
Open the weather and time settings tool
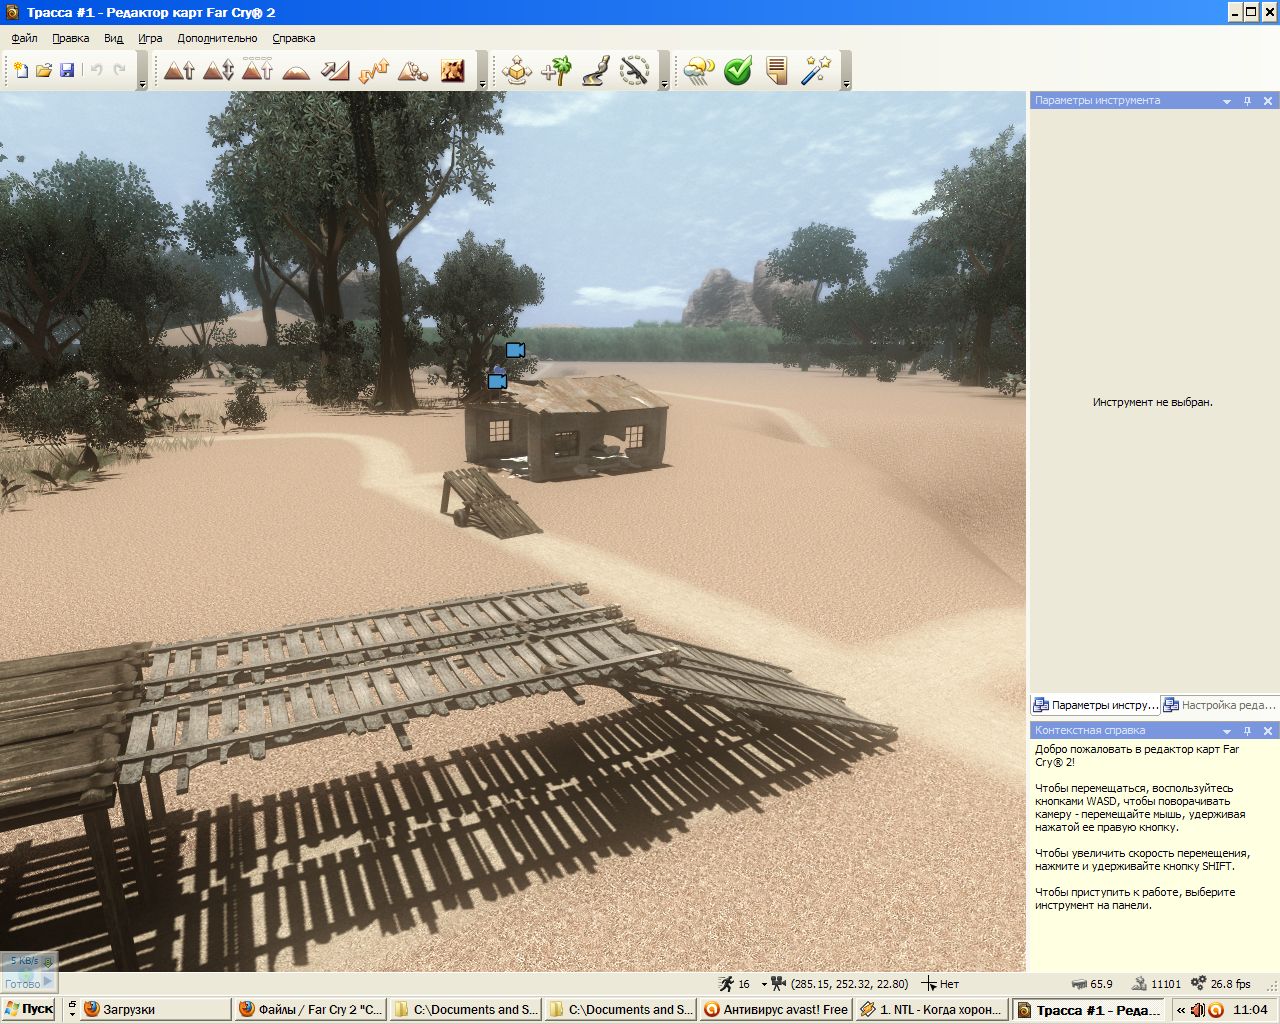click(x=698, y=71)
